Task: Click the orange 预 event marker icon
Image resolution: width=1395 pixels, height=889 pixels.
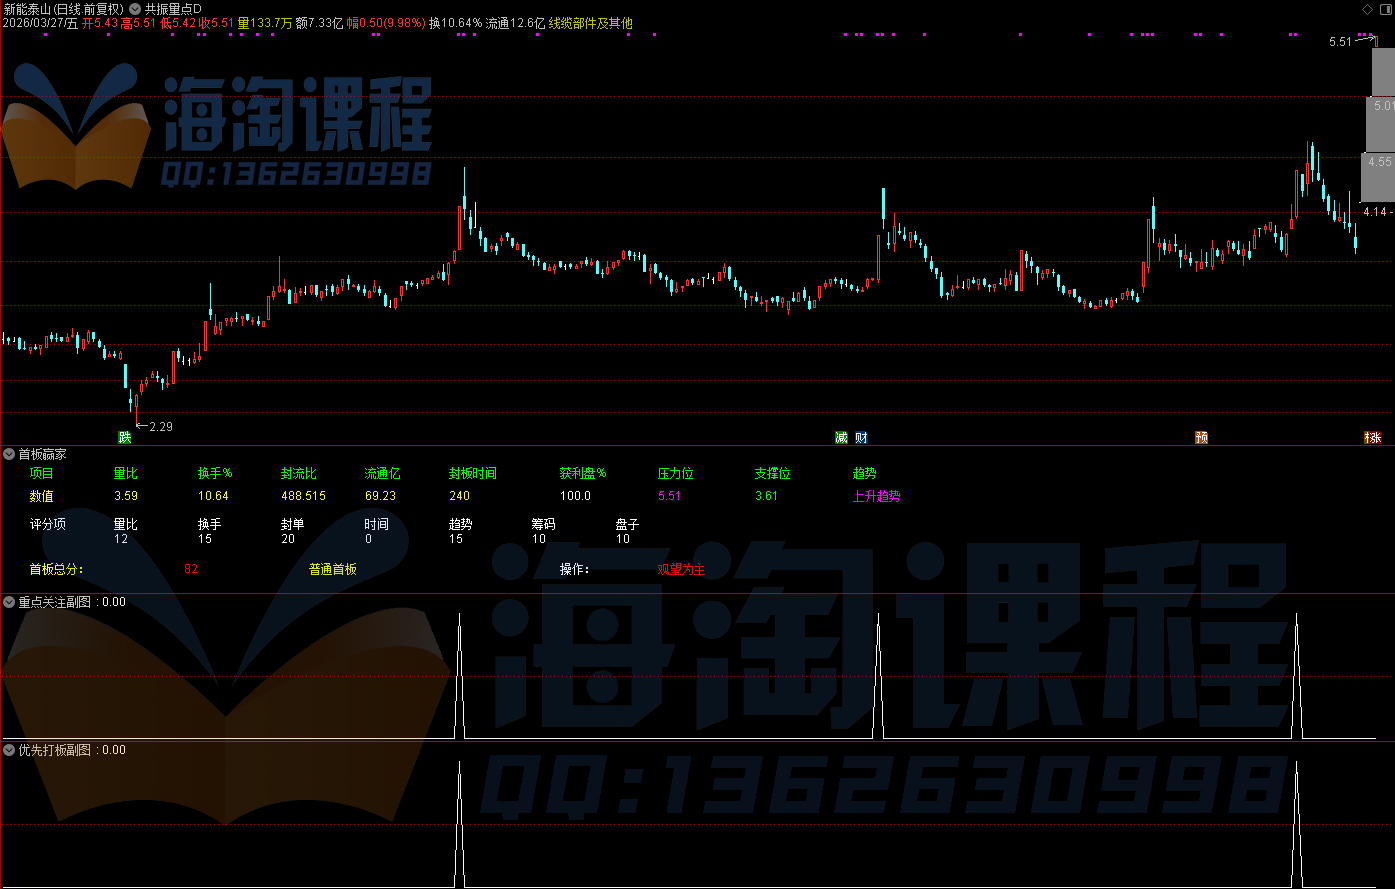Action: (1201, 438)
